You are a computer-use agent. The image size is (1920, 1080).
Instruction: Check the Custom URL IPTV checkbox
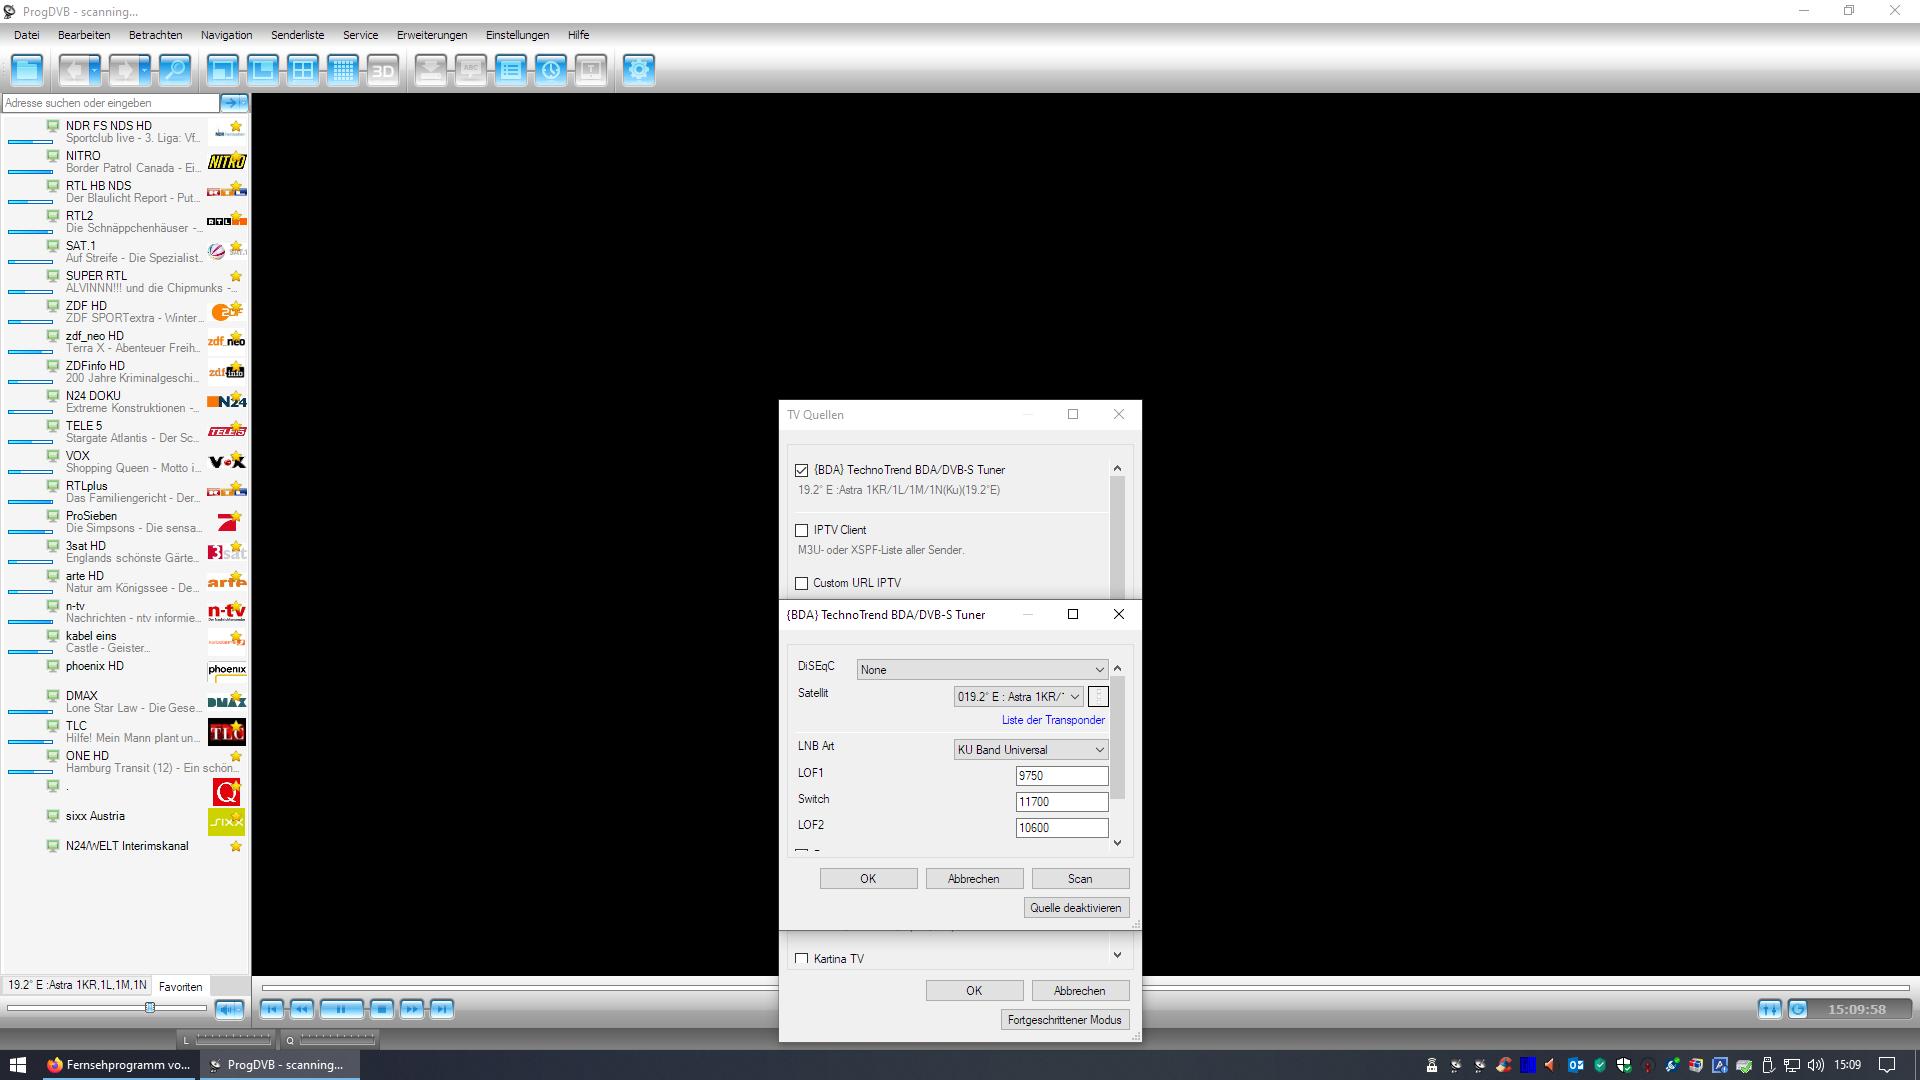click(x=801, y=583)
